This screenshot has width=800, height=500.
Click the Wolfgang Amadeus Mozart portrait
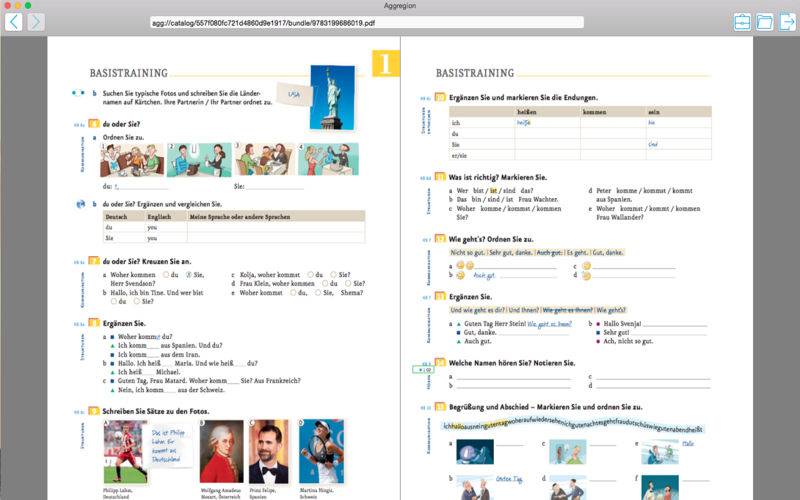pyautogui.click(x=221, y=452)
